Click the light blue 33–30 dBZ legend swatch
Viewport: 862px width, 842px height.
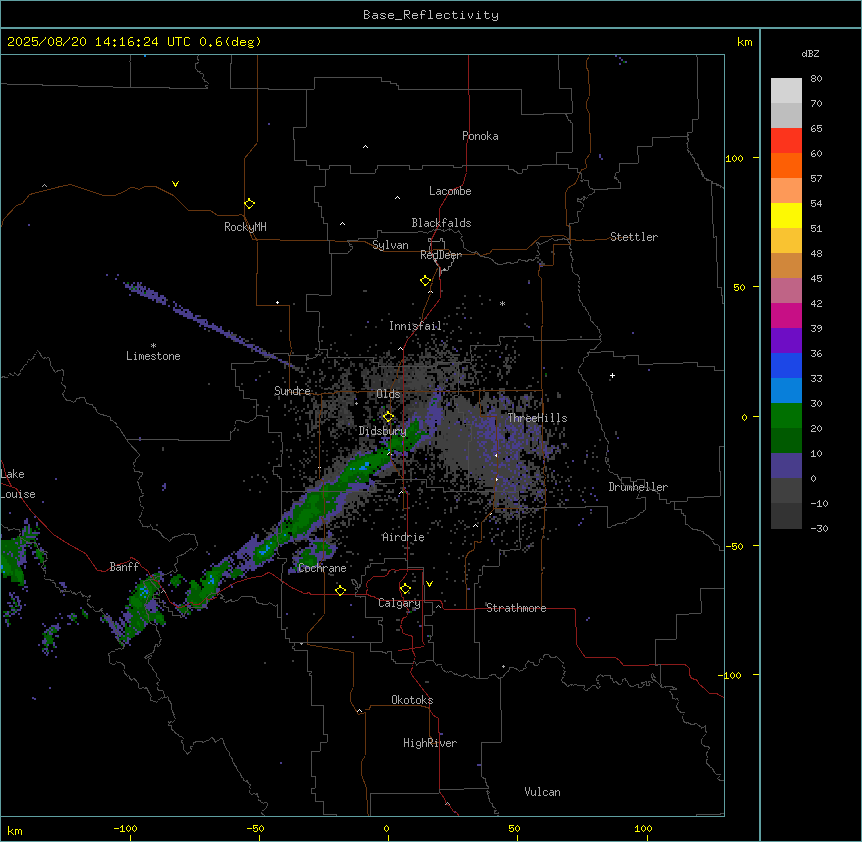pos(786,391)
